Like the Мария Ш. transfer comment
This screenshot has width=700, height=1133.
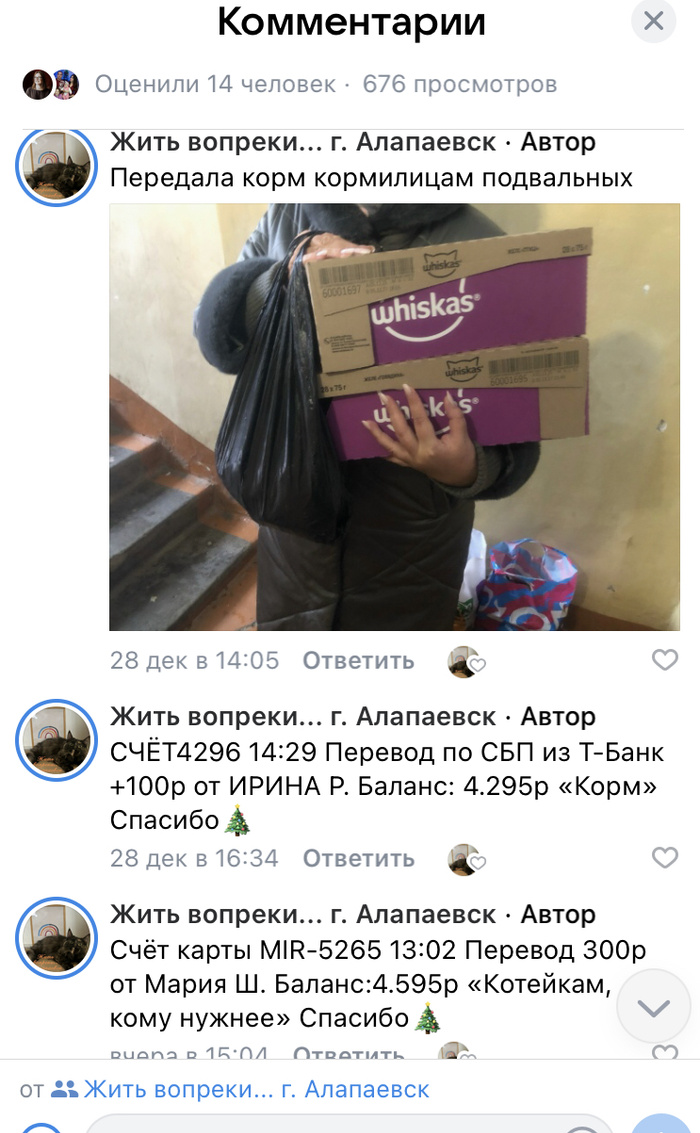click(665, 1052)
